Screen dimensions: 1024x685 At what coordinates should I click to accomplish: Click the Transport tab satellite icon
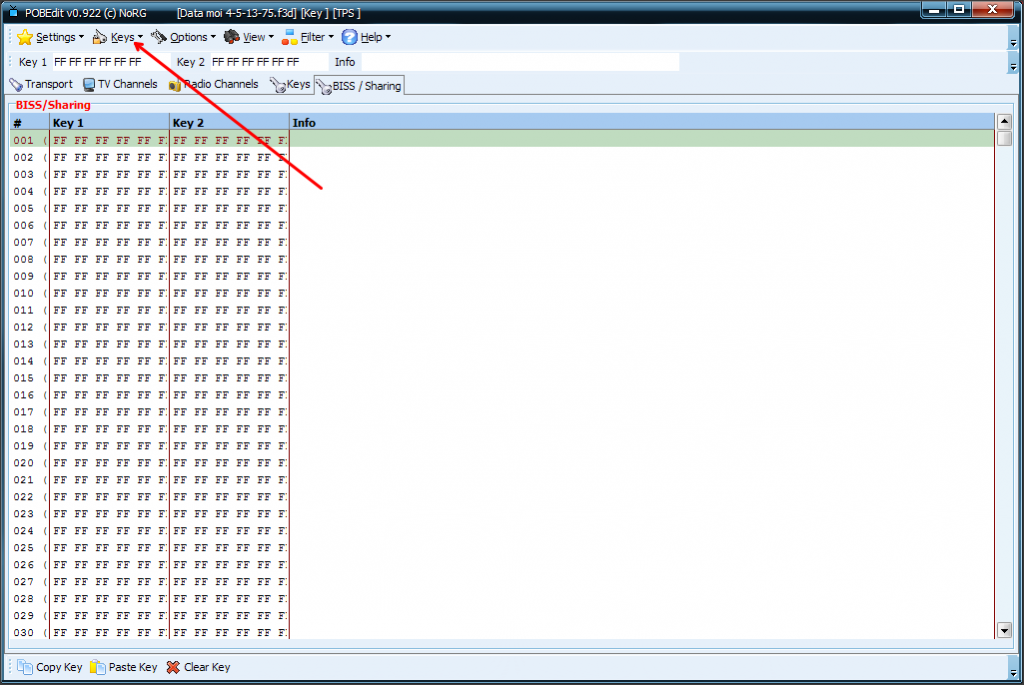pyautogui.click(x=16, y=85)
